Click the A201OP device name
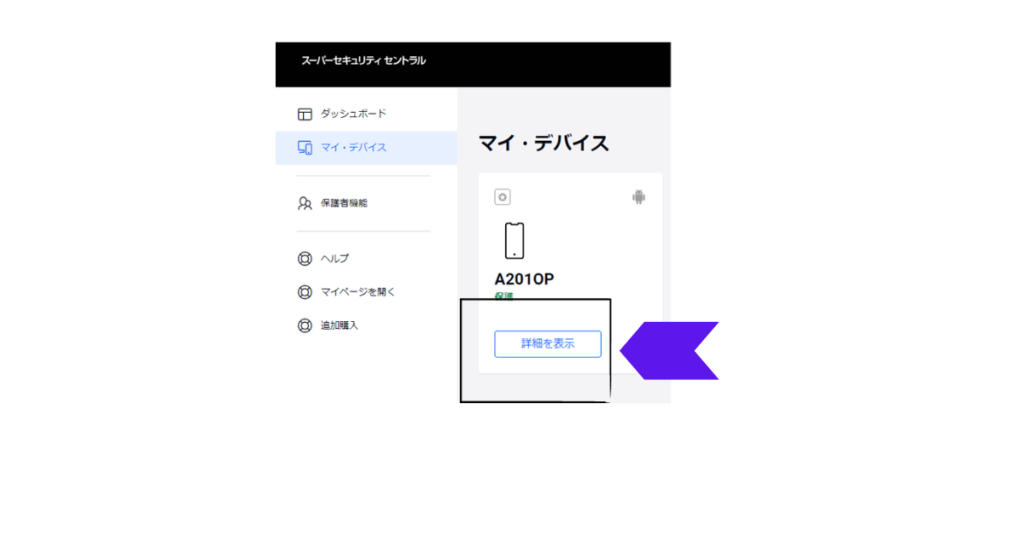Viewport: 1024px width, 538px height. (x=524, y=279)
